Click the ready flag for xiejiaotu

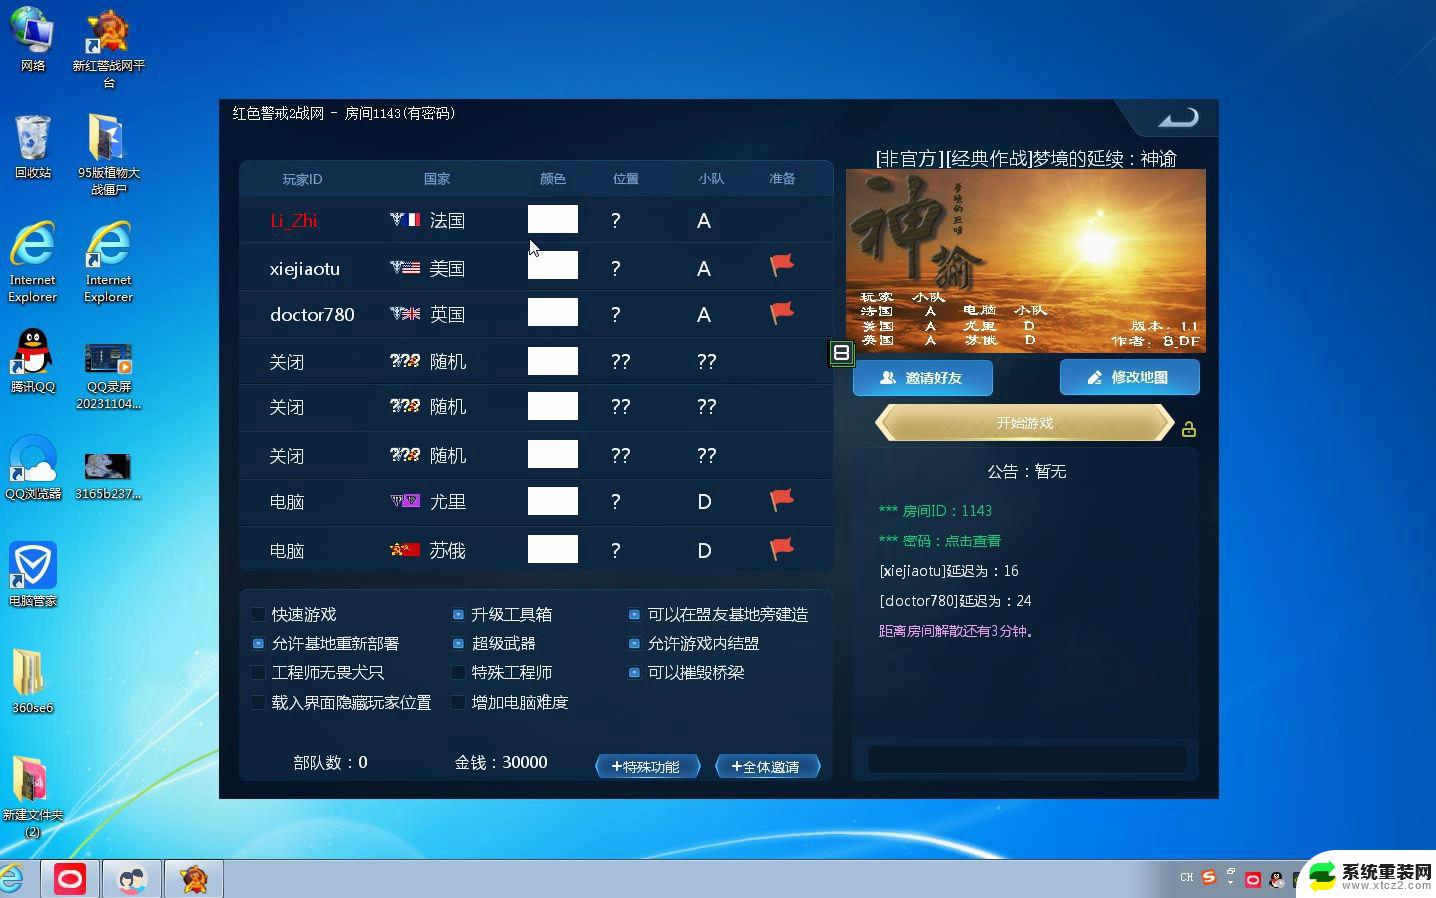pos(782,265)
